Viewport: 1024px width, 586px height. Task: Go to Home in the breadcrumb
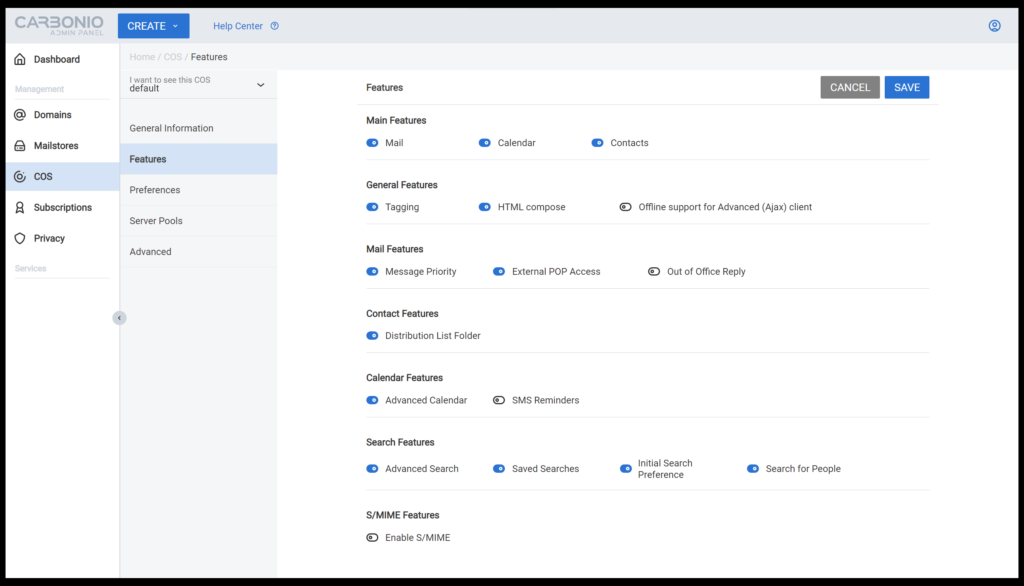pyautogui.click(x=142, y=57)
